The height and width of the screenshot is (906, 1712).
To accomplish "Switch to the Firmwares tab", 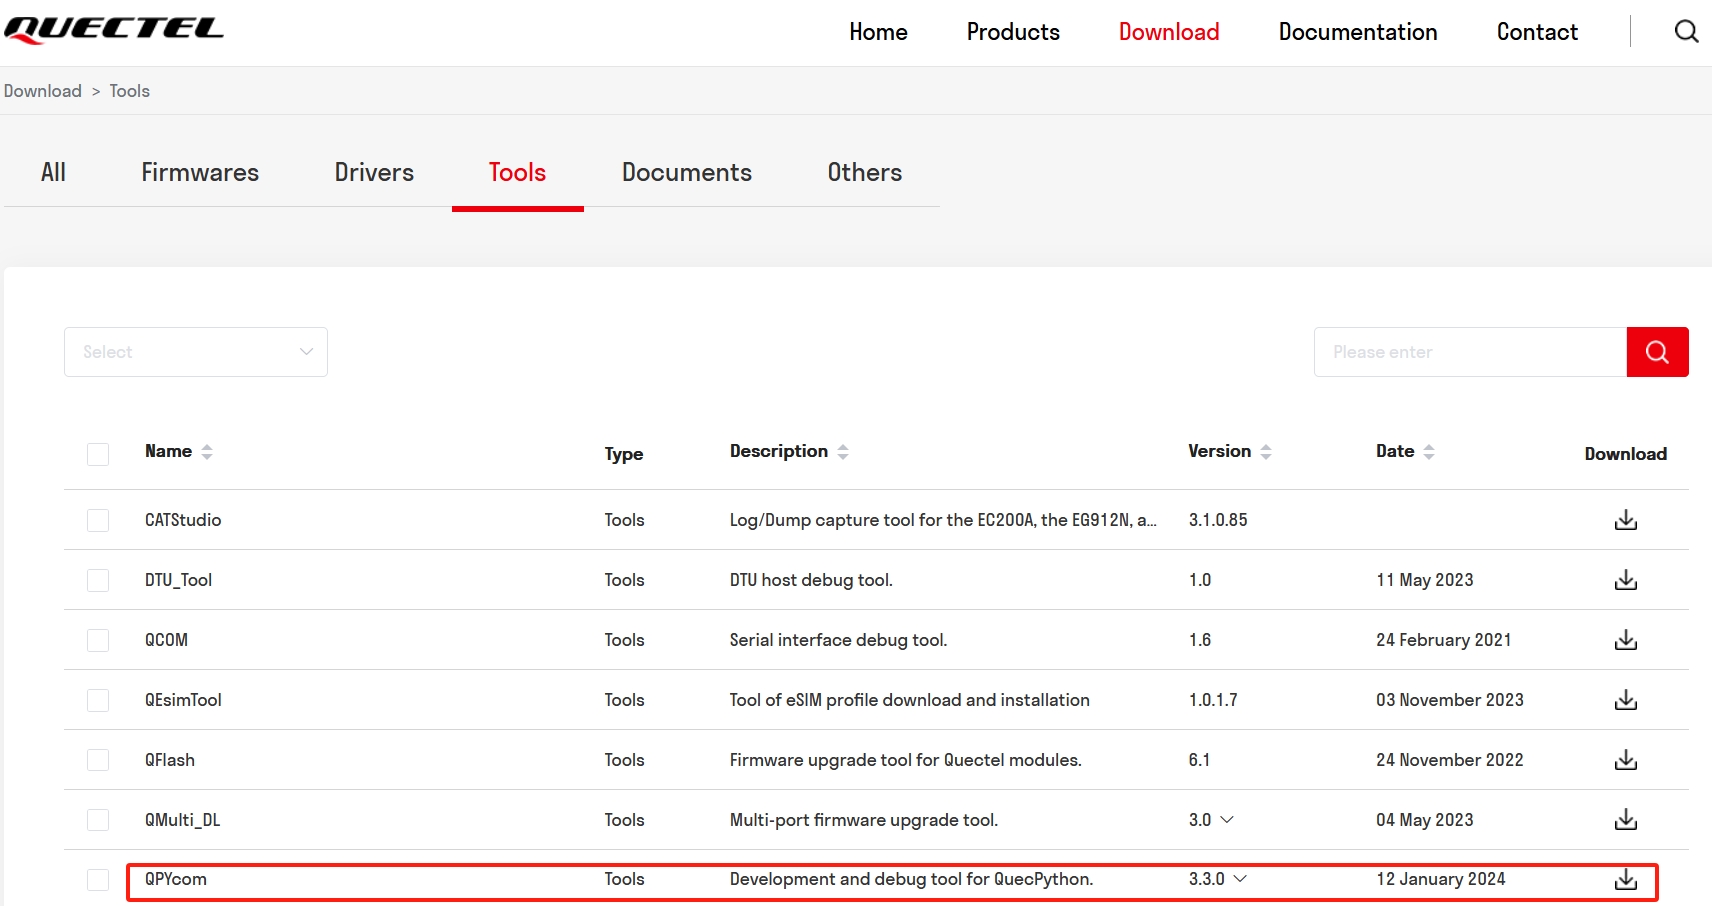I will click(x=200, y=172).
